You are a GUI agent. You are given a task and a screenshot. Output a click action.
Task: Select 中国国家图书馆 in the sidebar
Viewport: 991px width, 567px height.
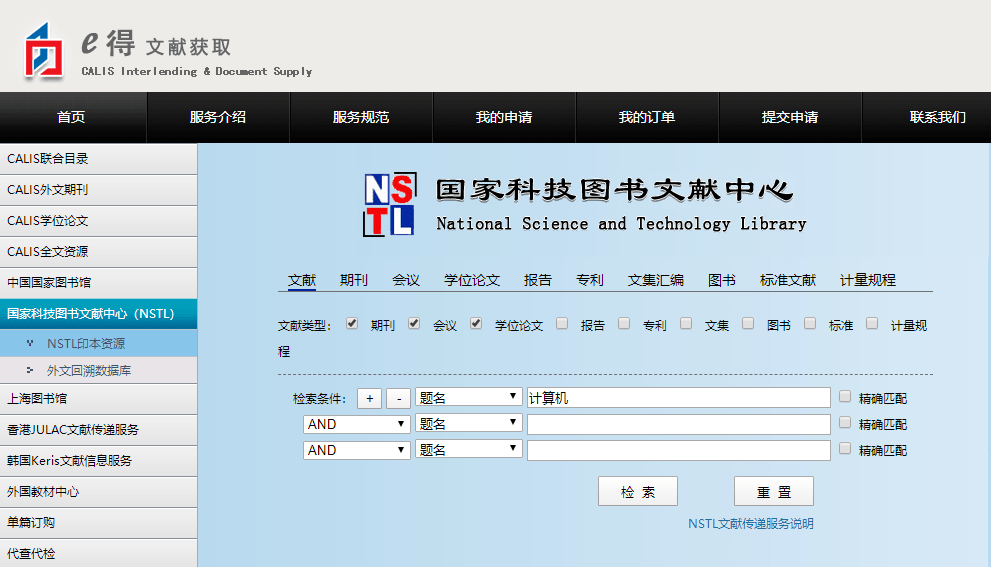(99, 283)
